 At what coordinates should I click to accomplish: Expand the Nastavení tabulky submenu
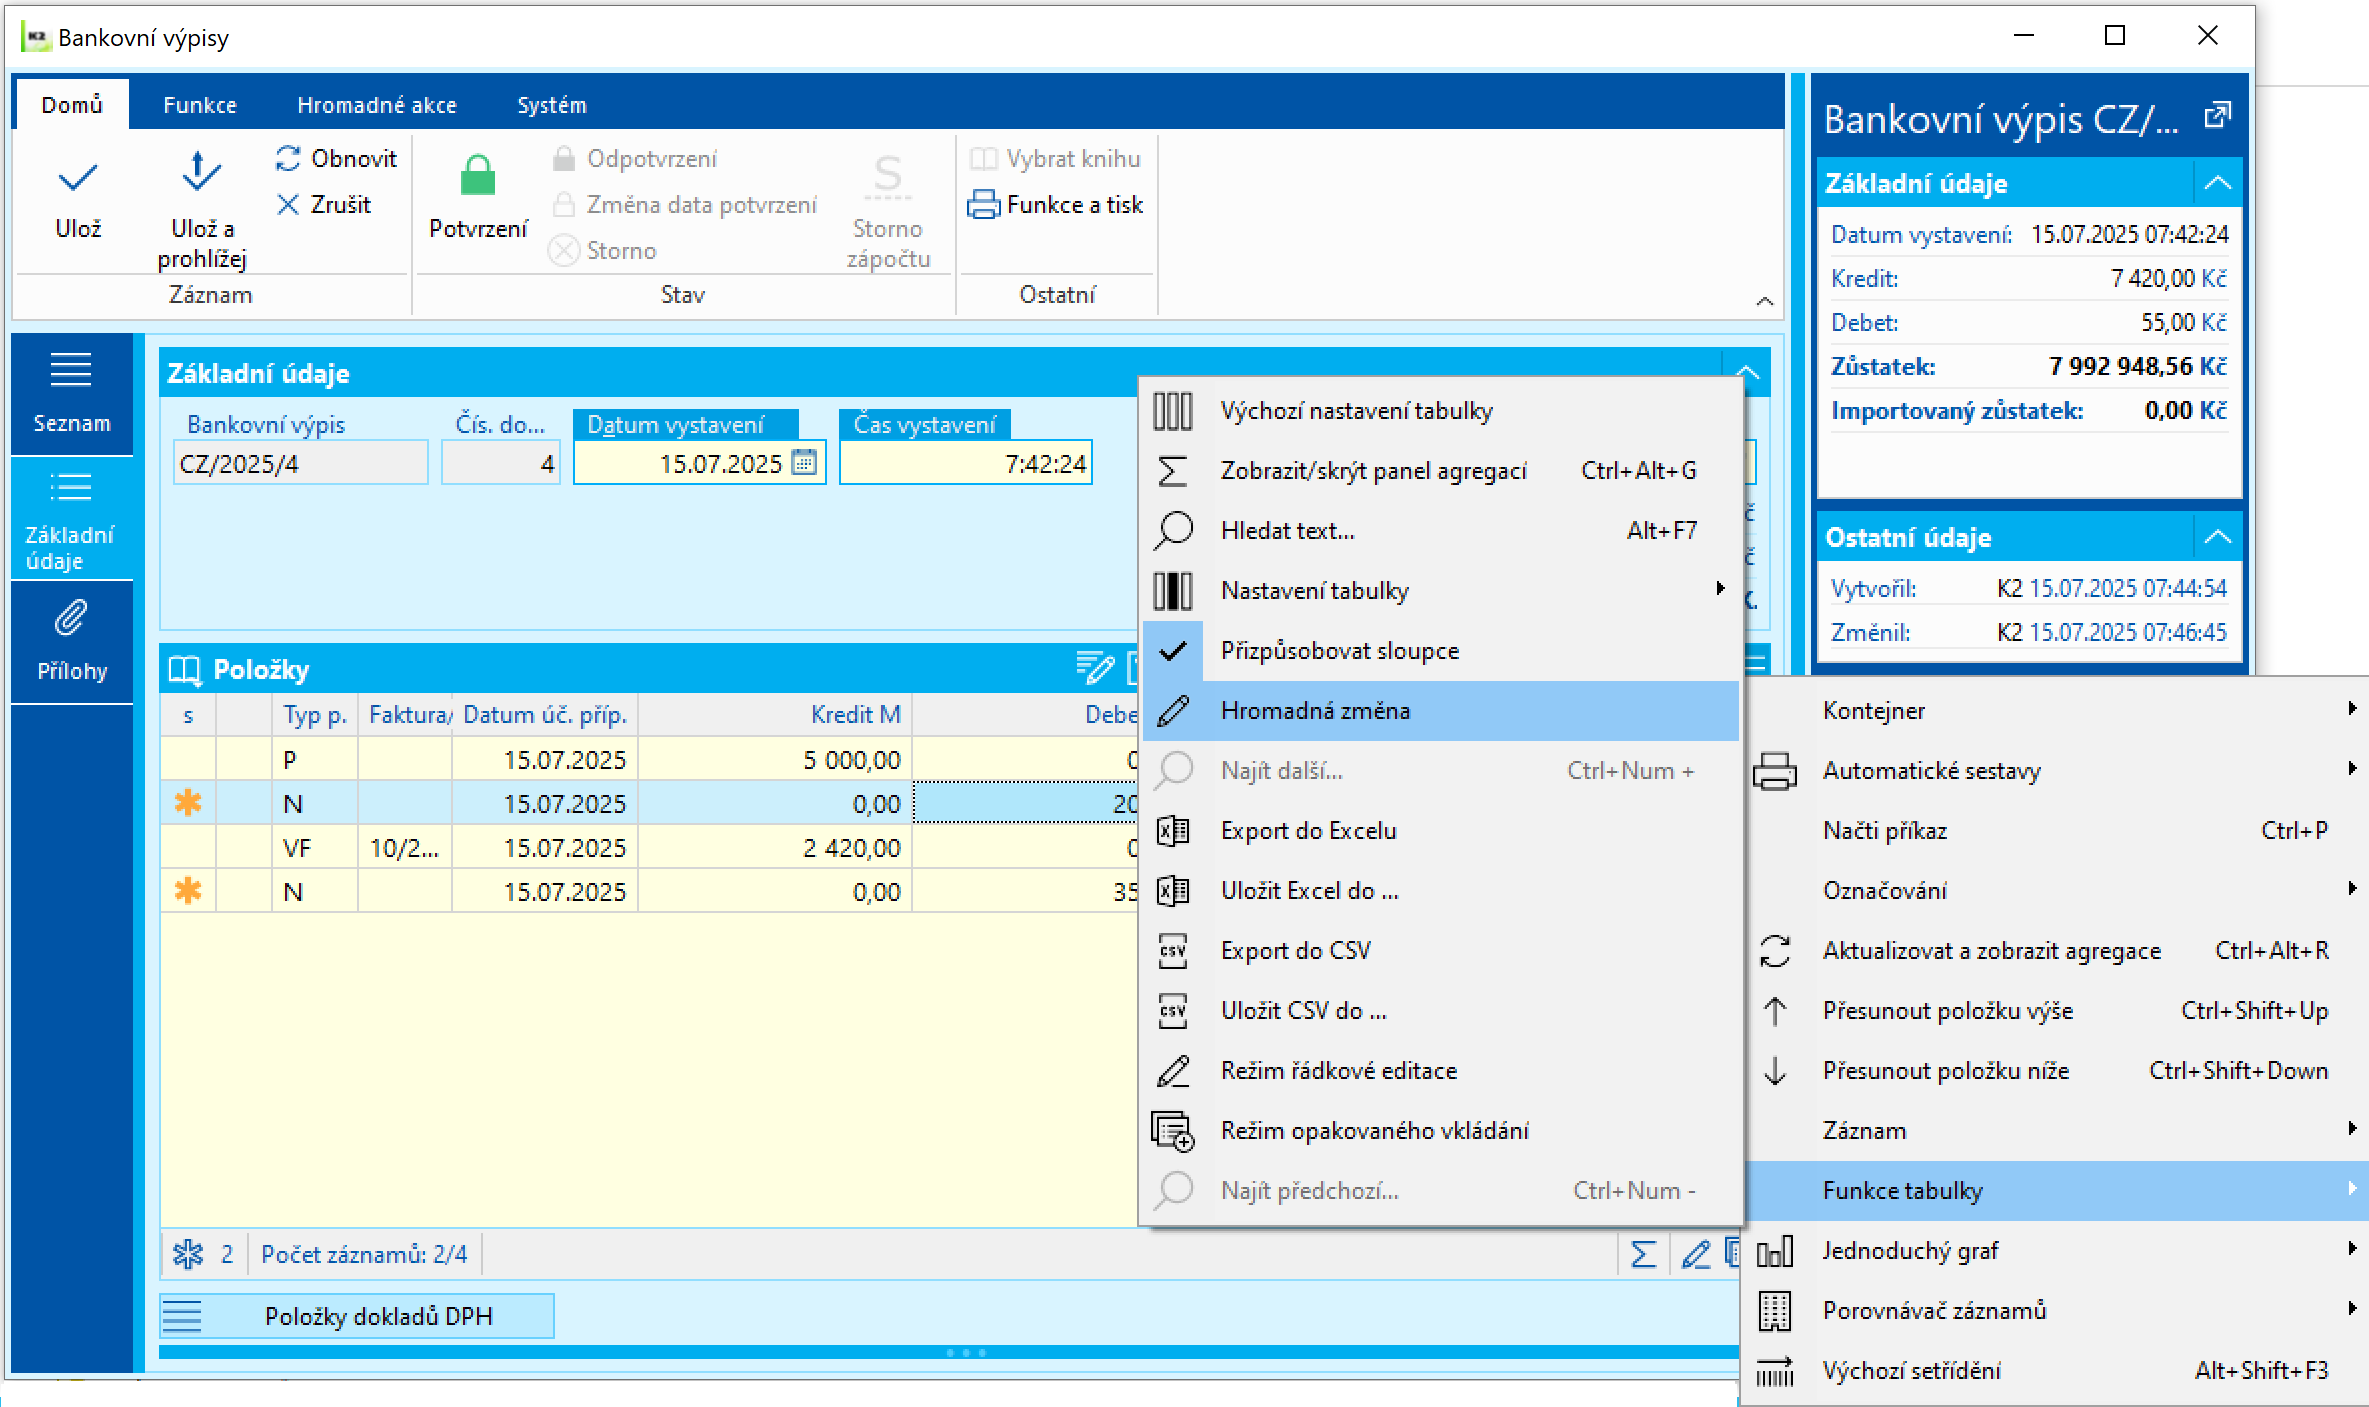click(1314, 591)
